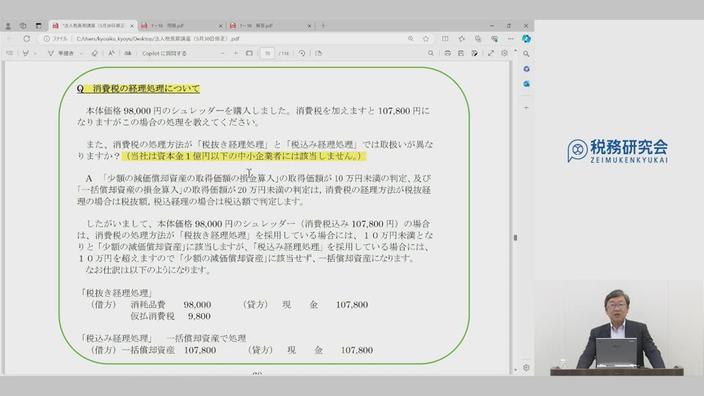
Task: Click the 税務研究会 logo
Action: [618, 150]
